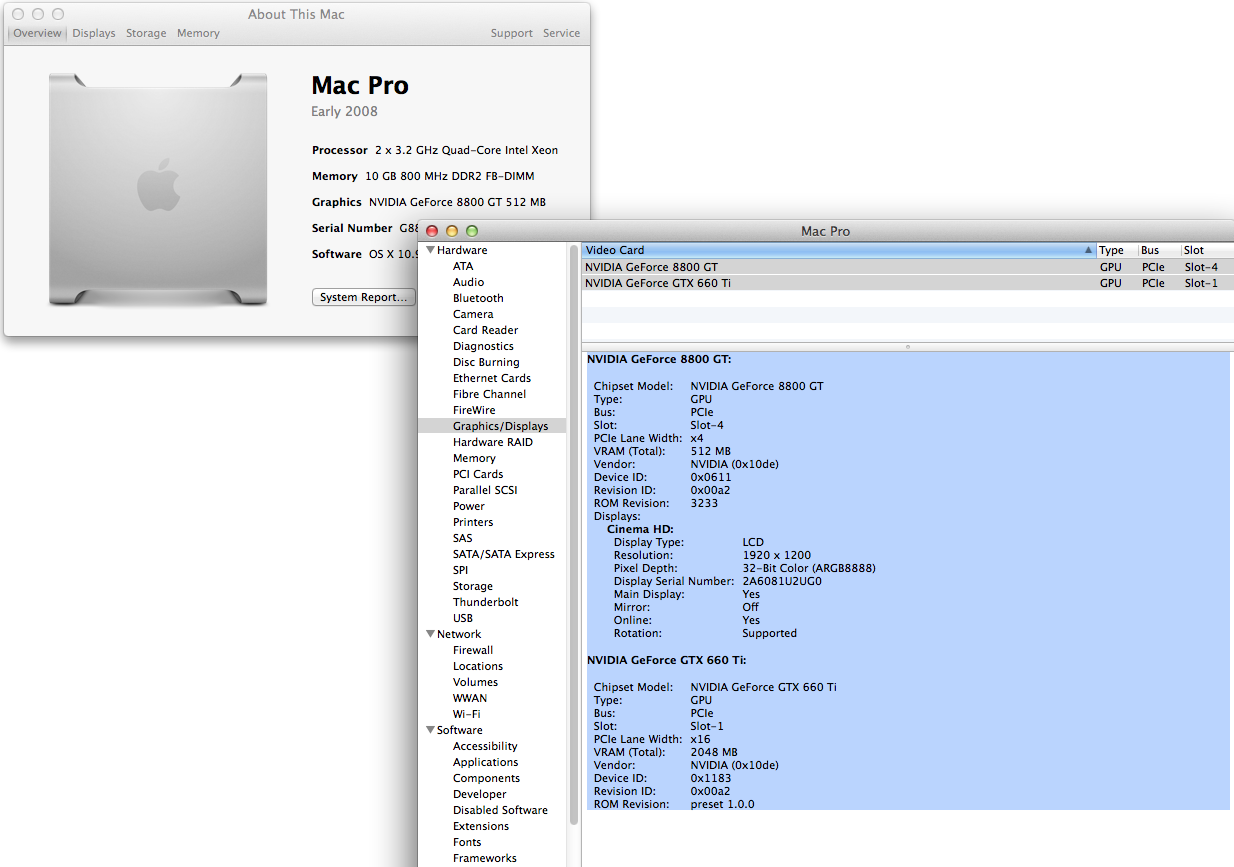
Task: Select Storage in the System Report sidebar
Action: click(472, 586)
